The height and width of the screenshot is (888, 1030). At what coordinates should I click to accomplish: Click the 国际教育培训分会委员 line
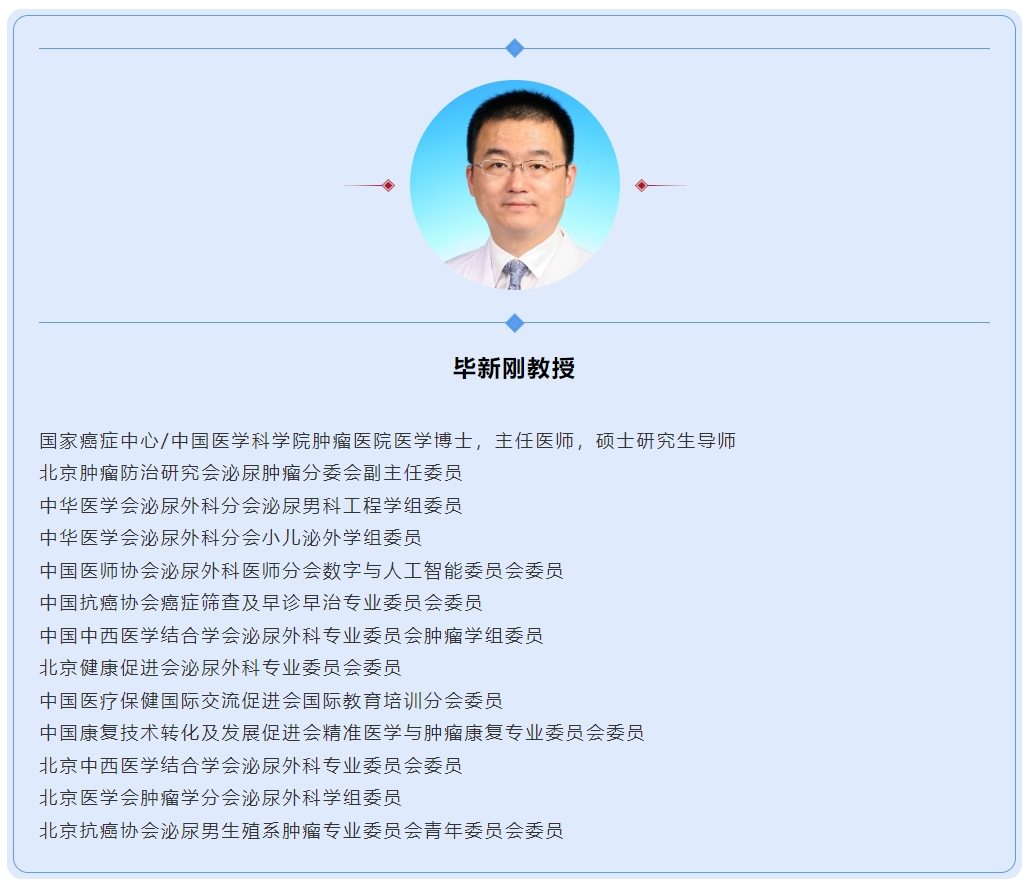(271, 701)
